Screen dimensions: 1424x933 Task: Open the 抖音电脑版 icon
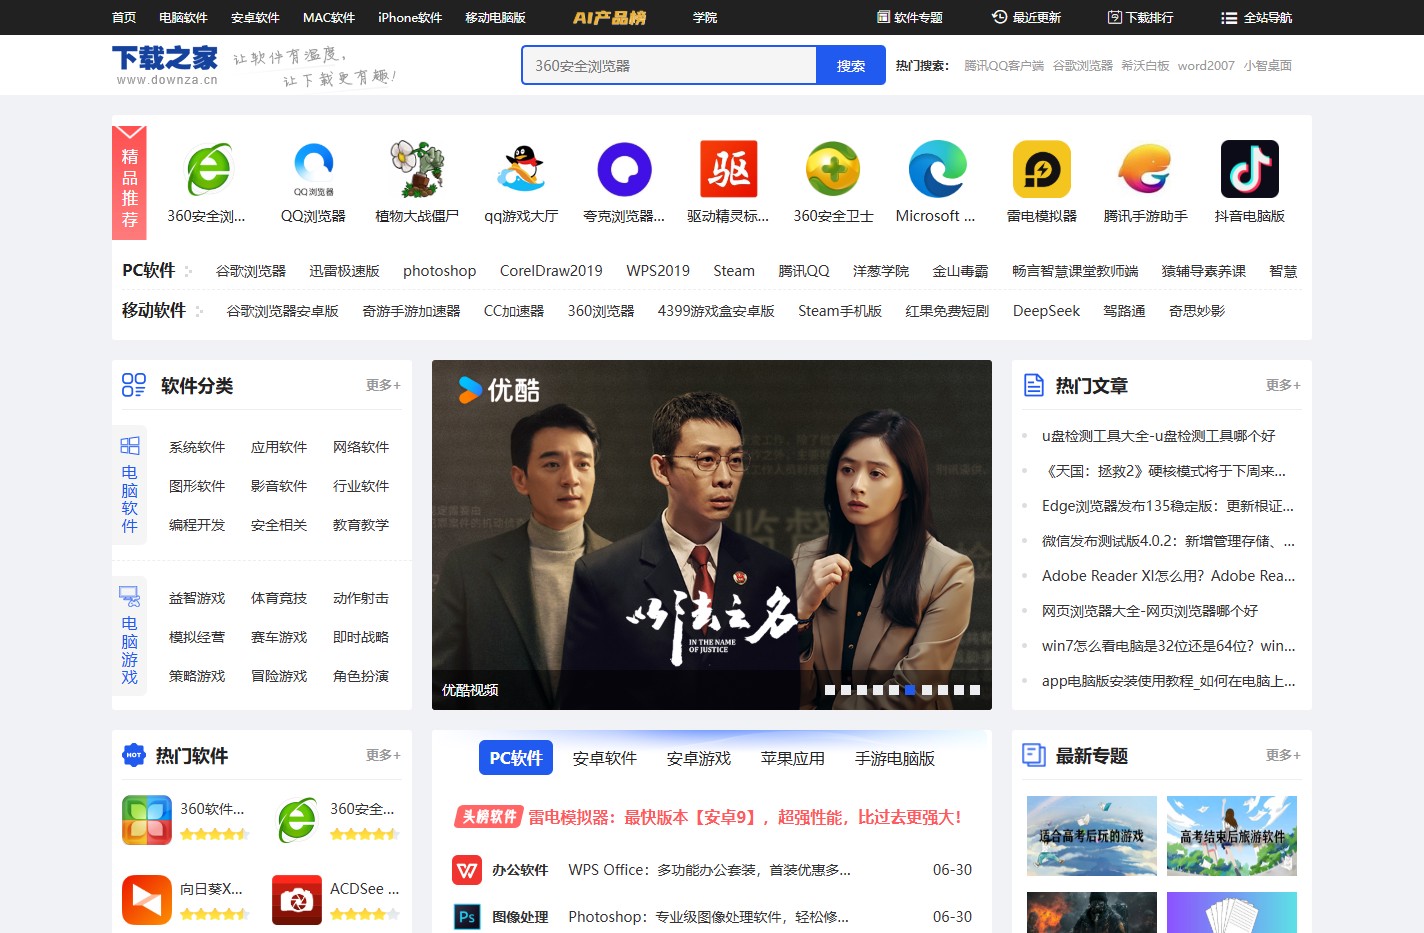[x=1249, y=169]
